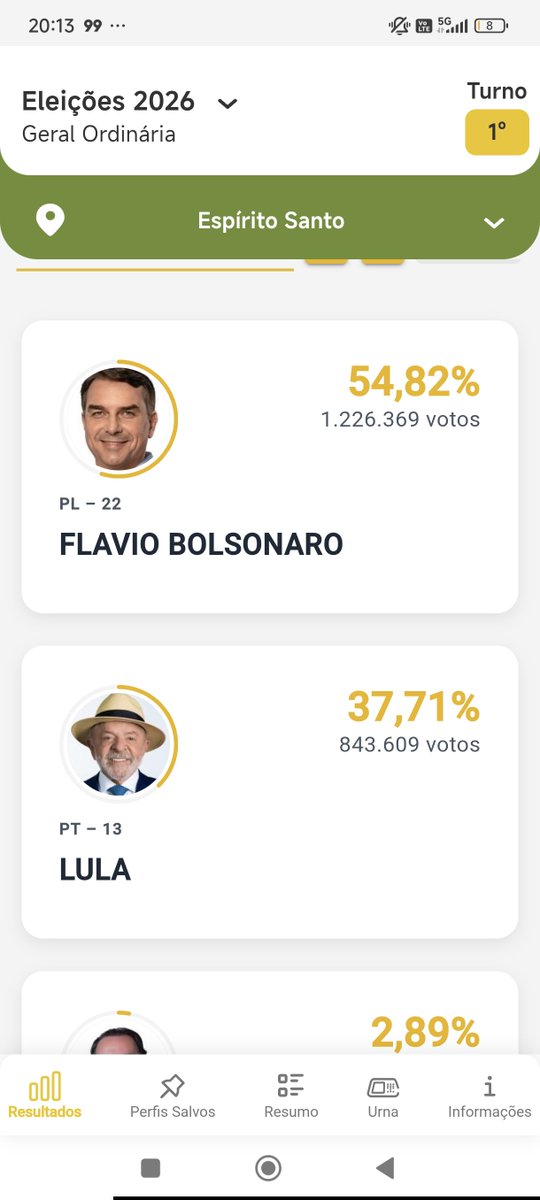
Task: Open the Informações info icon
Action: [489, 1086]
